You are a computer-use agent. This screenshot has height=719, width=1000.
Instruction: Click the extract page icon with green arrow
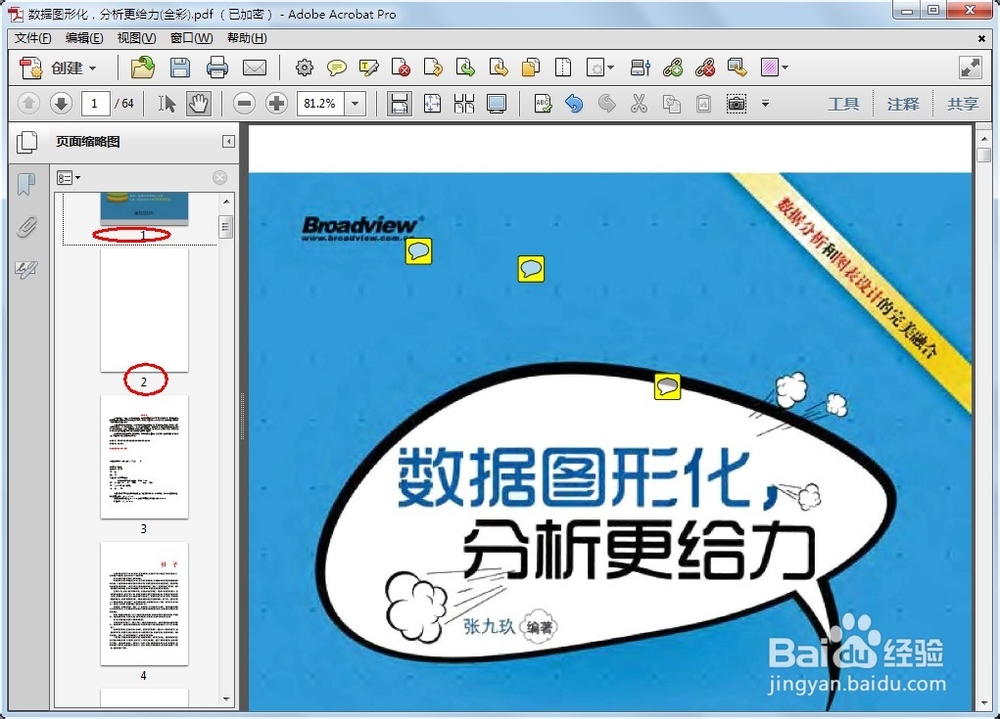466,68
